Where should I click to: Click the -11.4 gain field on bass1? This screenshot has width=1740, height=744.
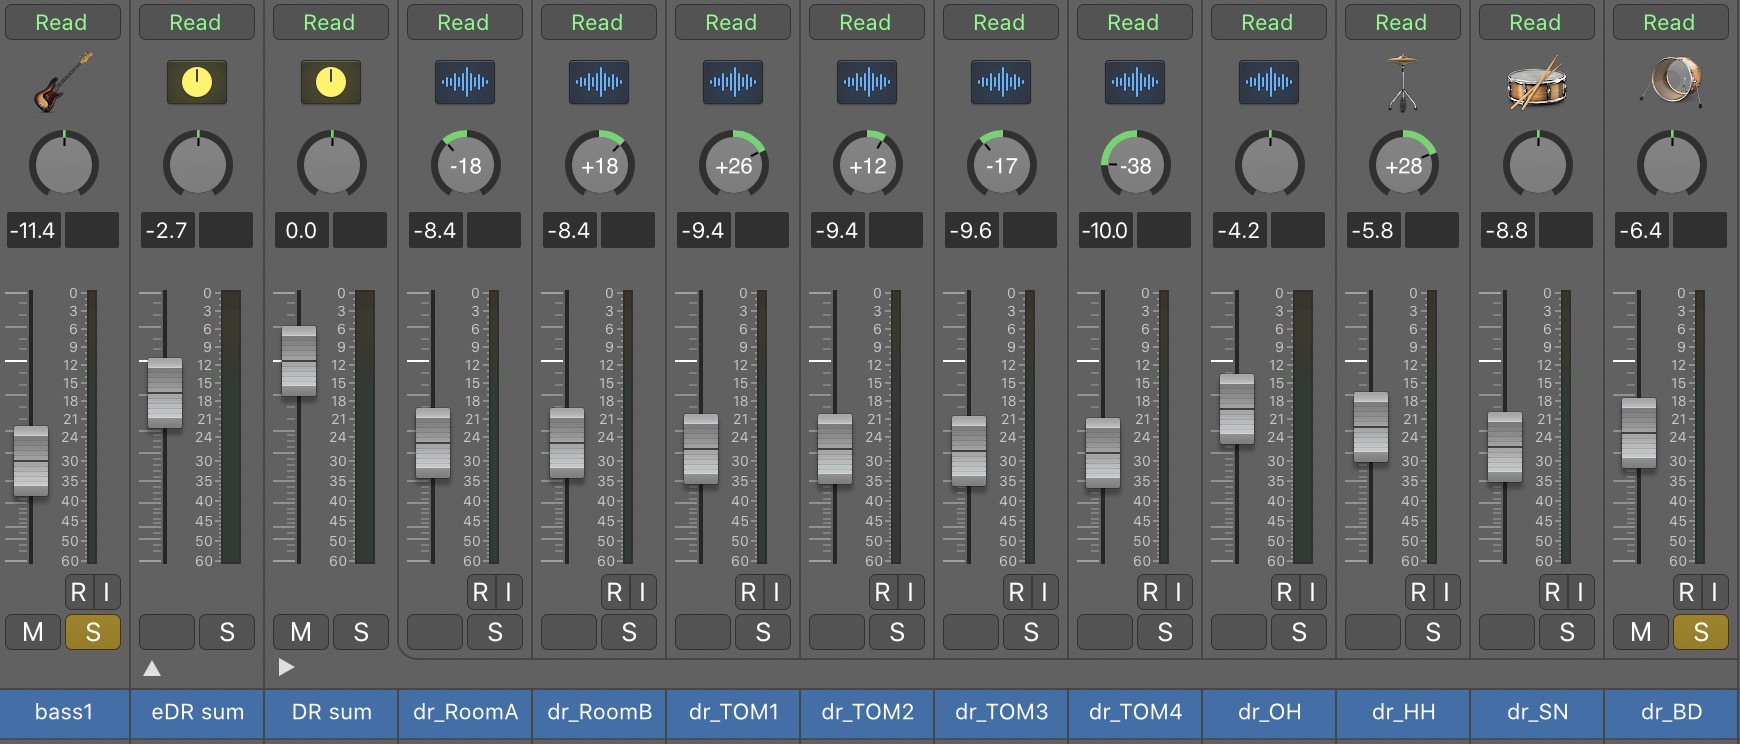pos(33,230)
